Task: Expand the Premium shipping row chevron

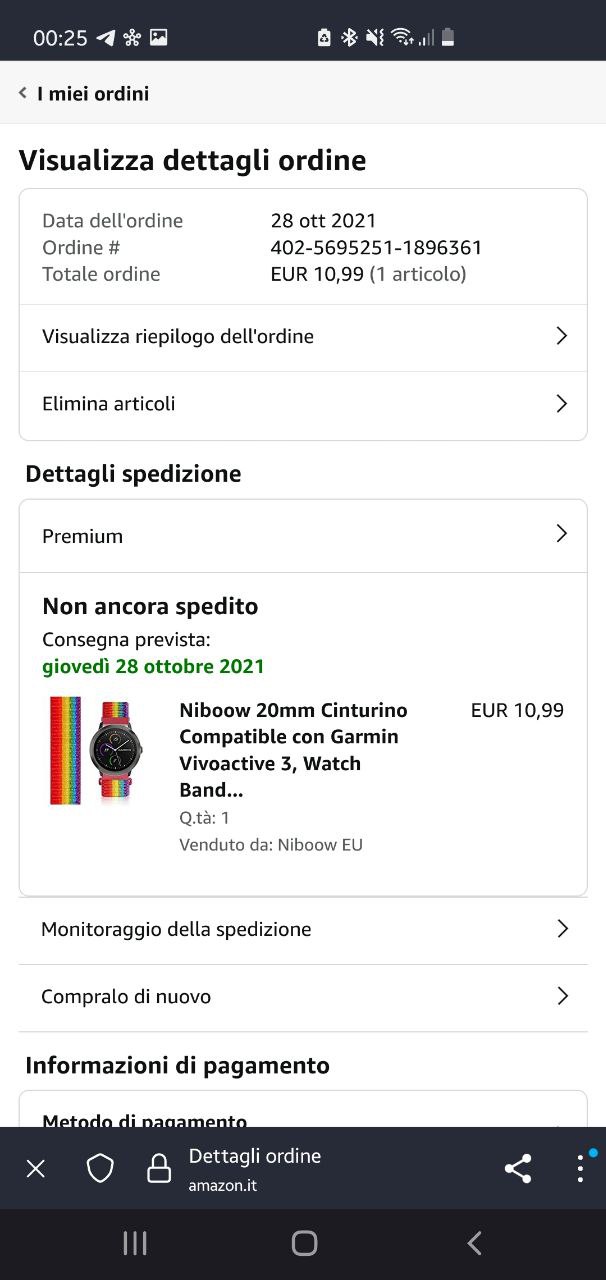Action: point(561,534)
